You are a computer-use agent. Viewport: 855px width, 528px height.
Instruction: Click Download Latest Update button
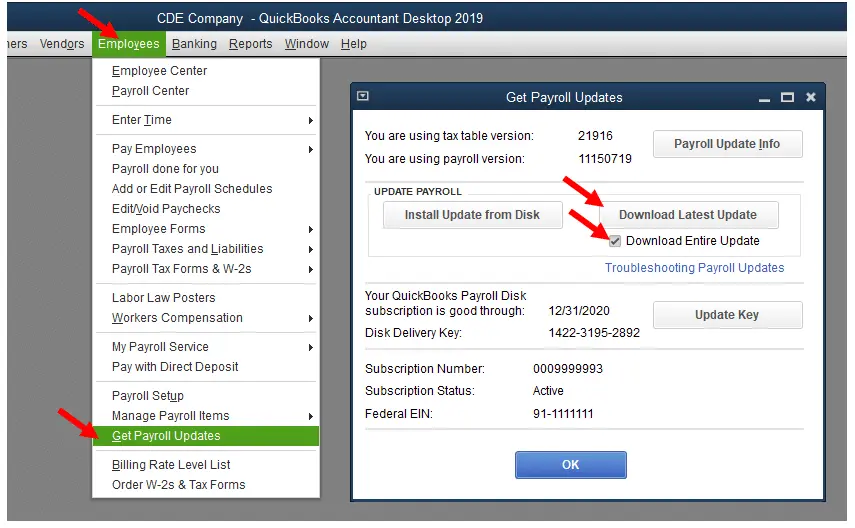[x=688, y=215]
